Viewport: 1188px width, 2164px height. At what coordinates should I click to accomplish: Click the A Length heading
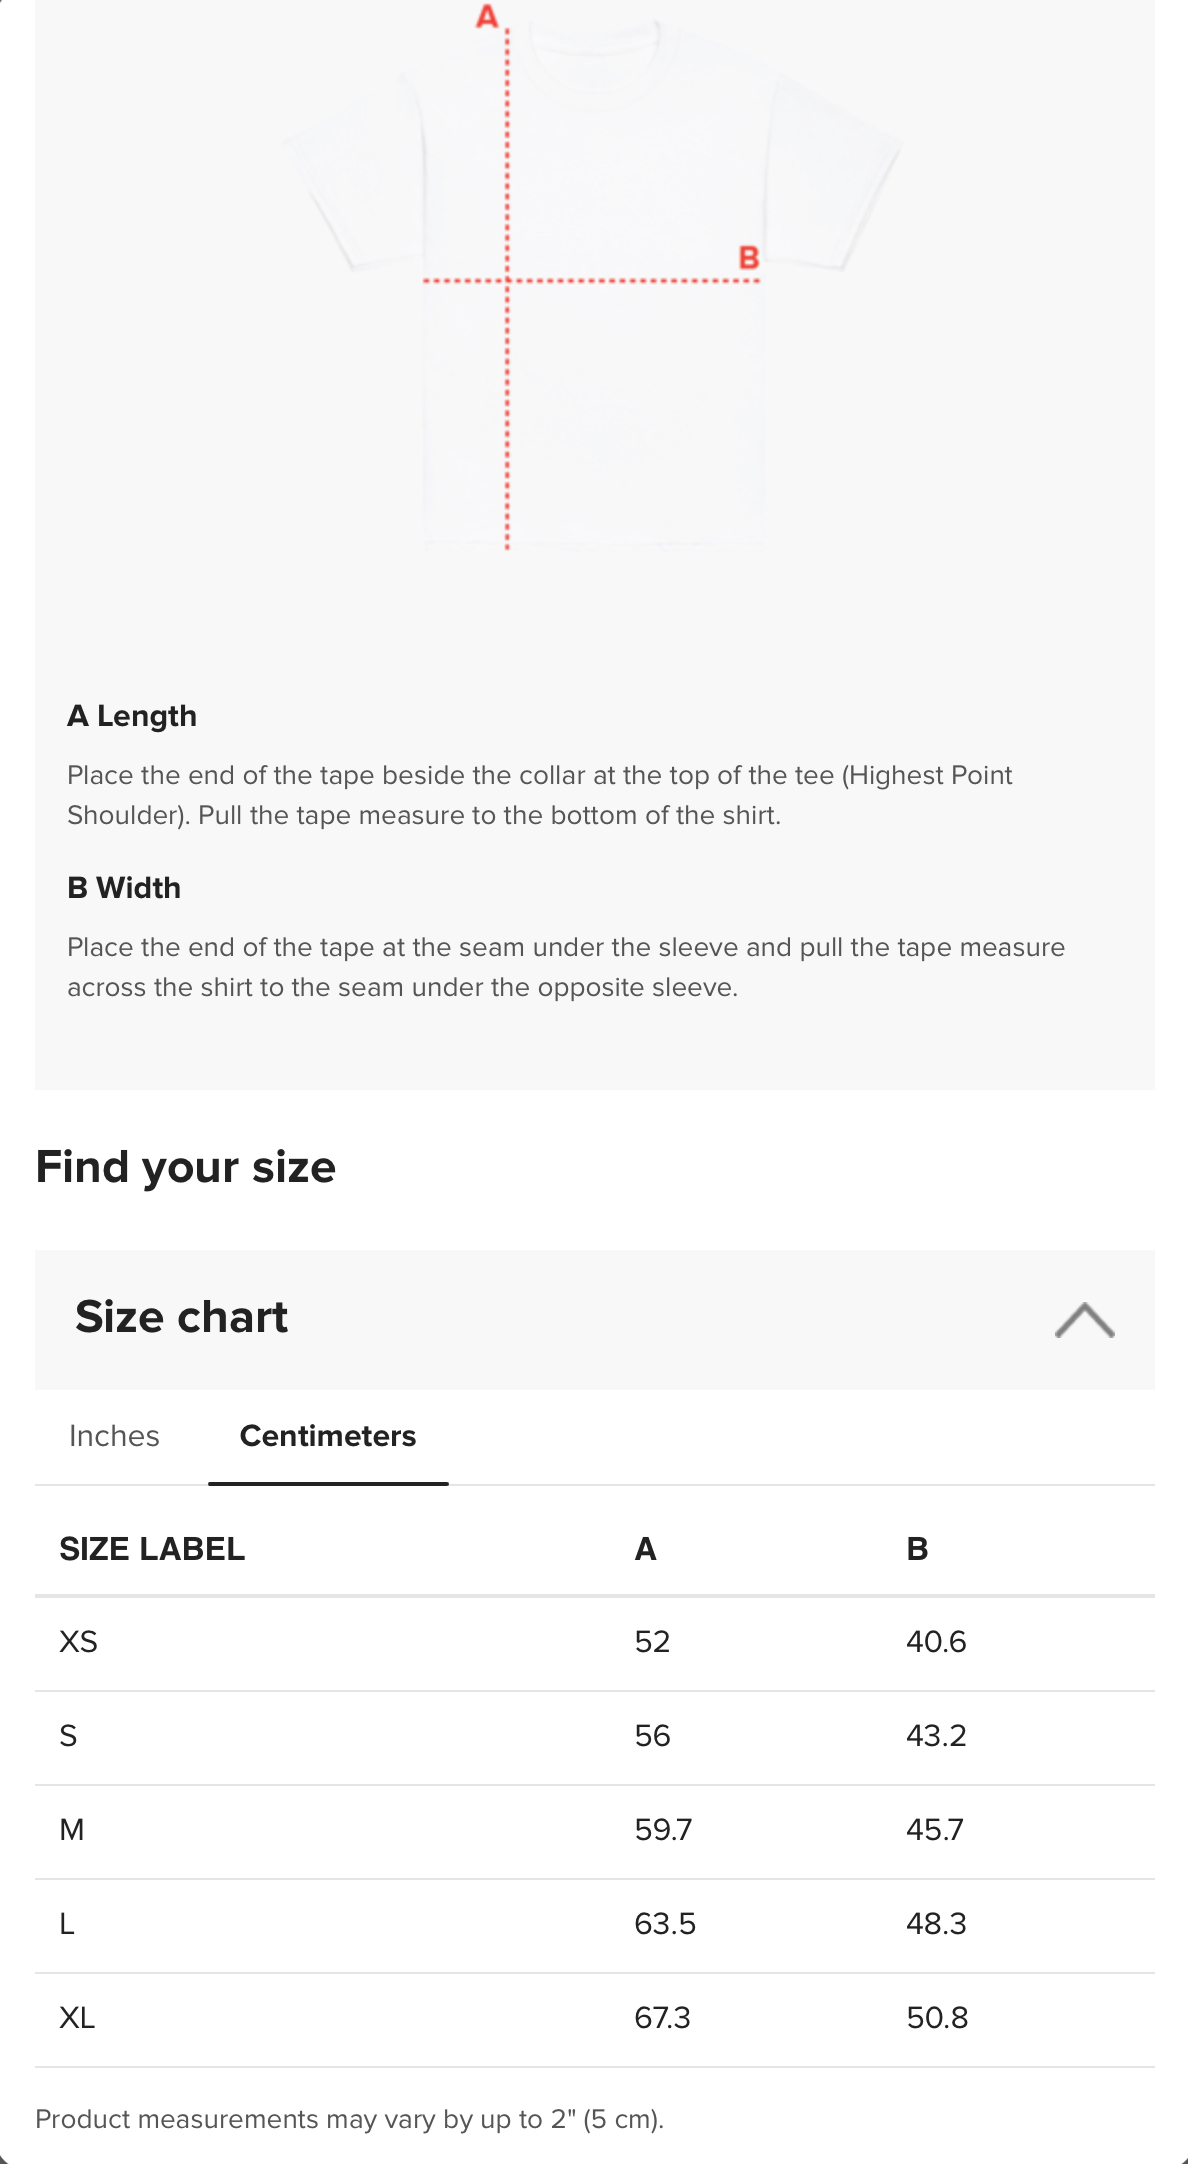tap(132, 716)
